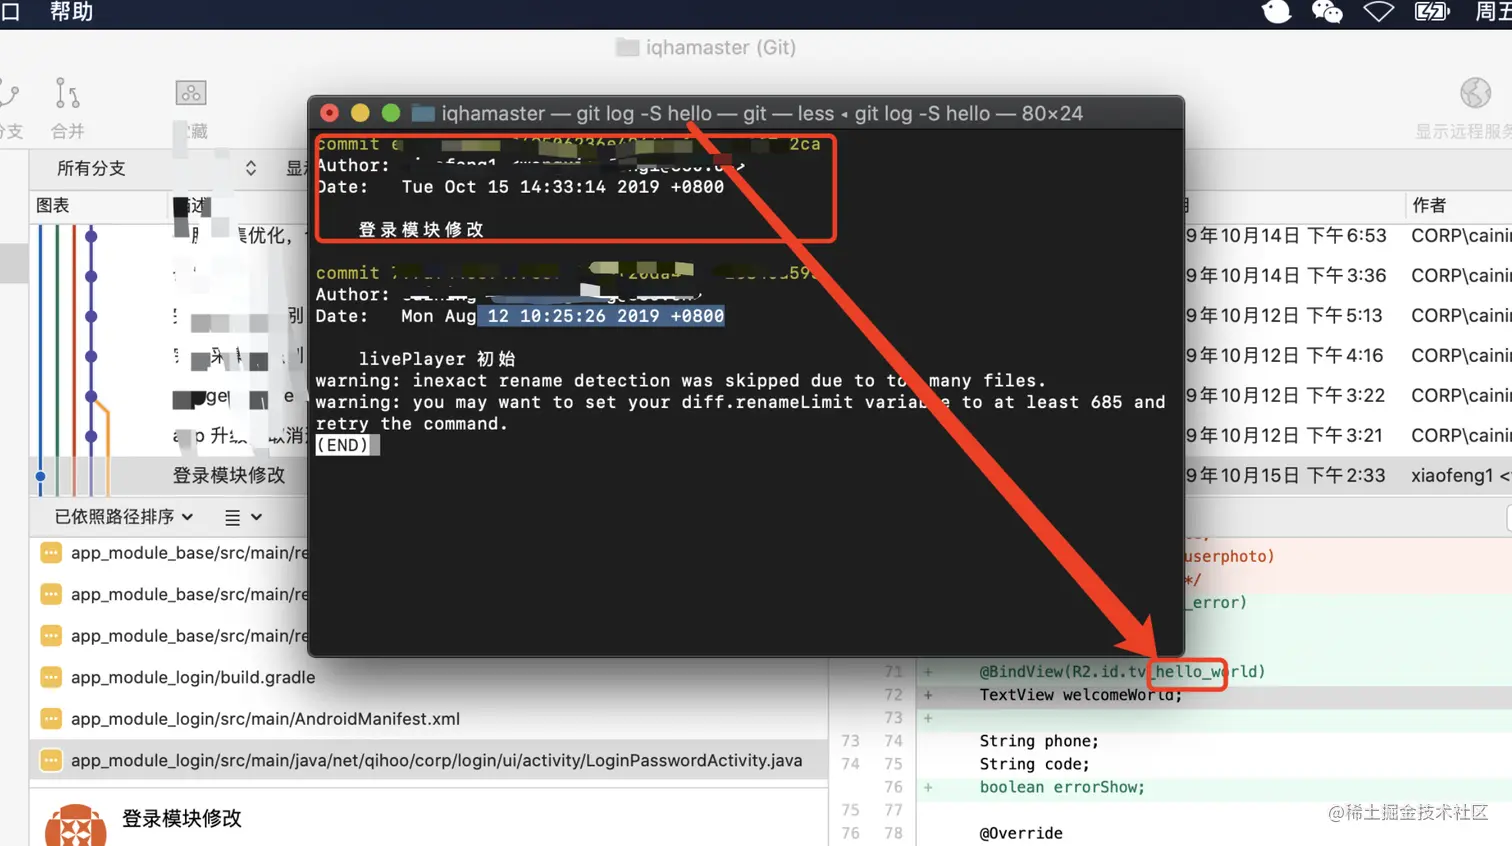This screenshot has width=1512, height=846.
Task: Select the commit dated 10月14日 下午3:36
Action: [x=1285, y=276]
